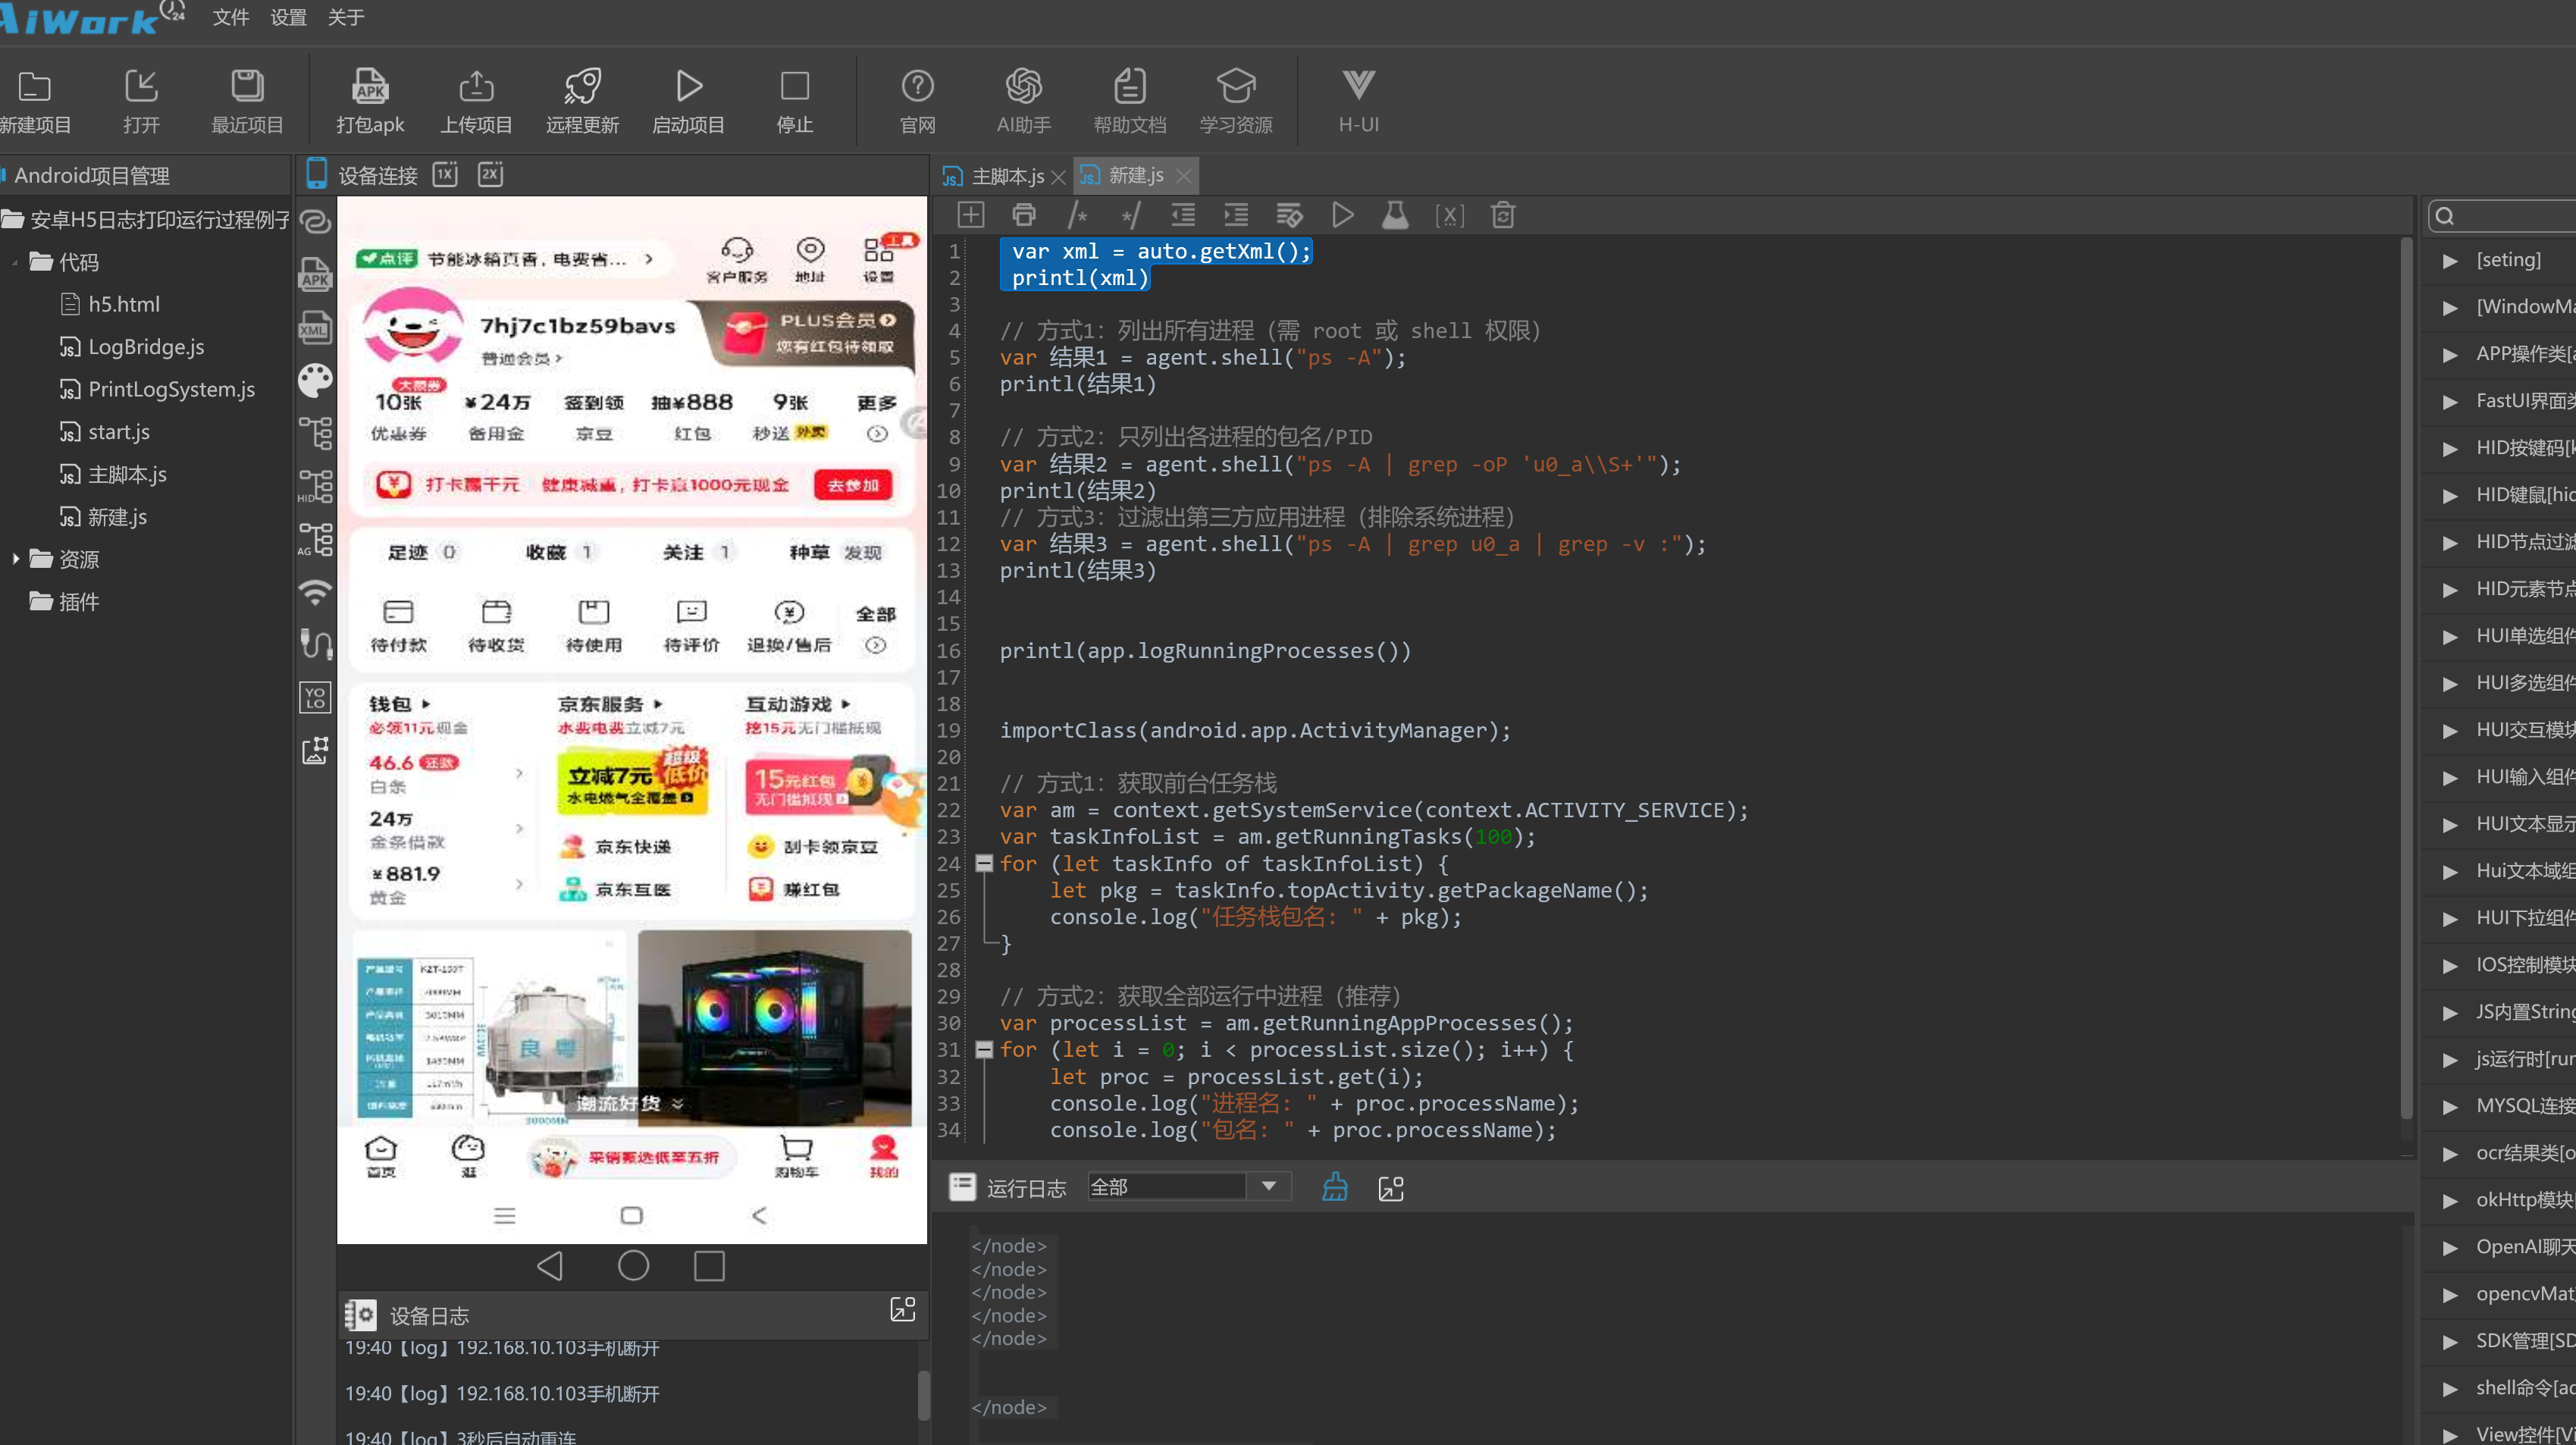Viewport: 2576px width, 1445px height.
Task: Tap Android back triangle button
Action: 550,1266
